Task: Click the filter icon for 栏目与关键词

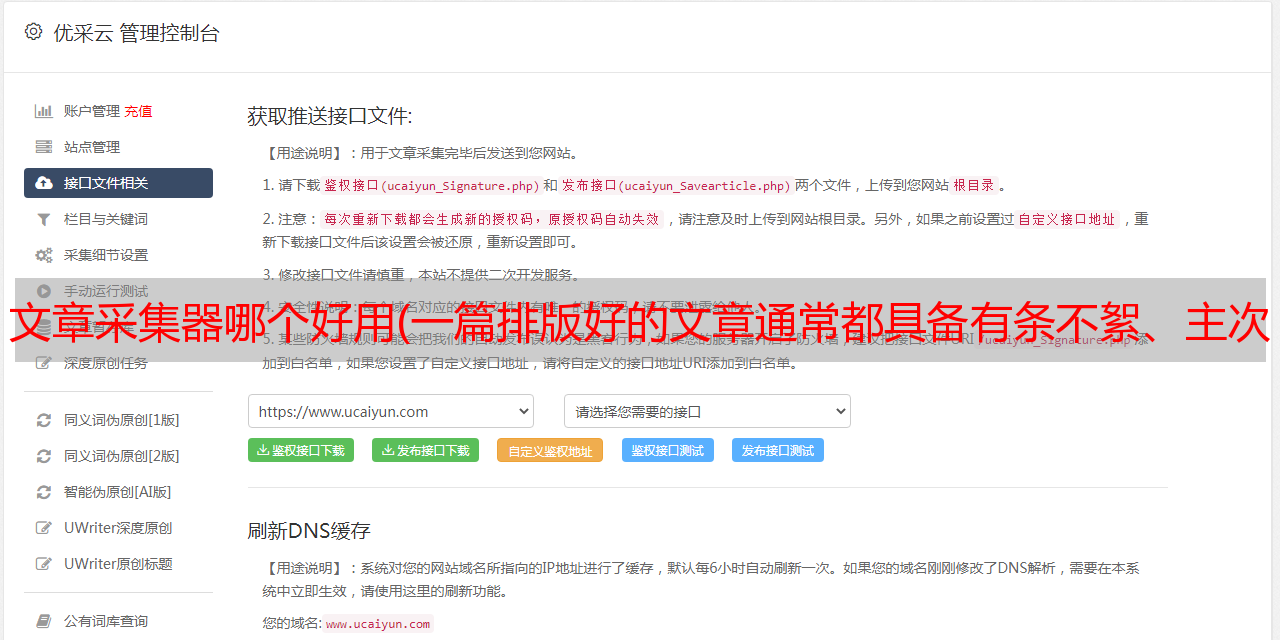Action: pos(44,219)
